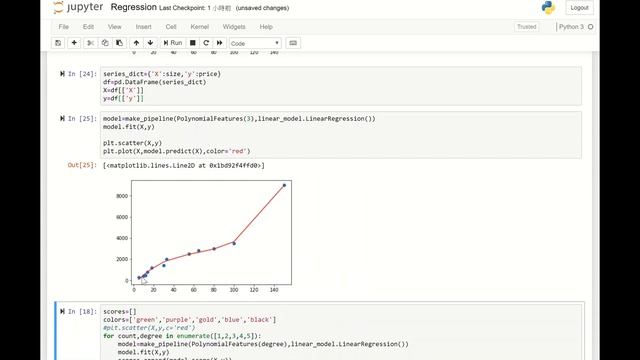Screen dimensions: 640x360
Task: Click the kernel idle circle indicator
Action: pos(590,27)
